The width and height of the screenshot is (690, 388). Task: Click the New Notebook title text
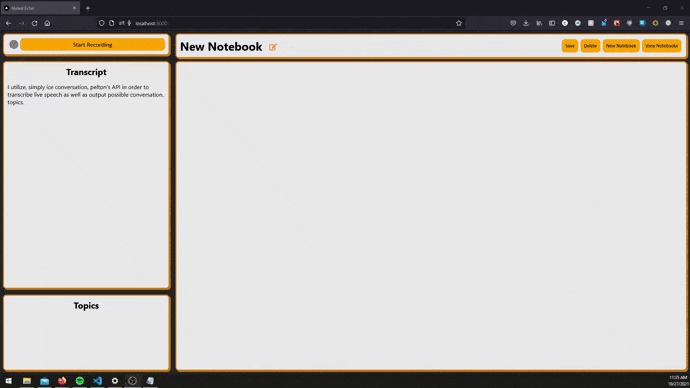221,47
